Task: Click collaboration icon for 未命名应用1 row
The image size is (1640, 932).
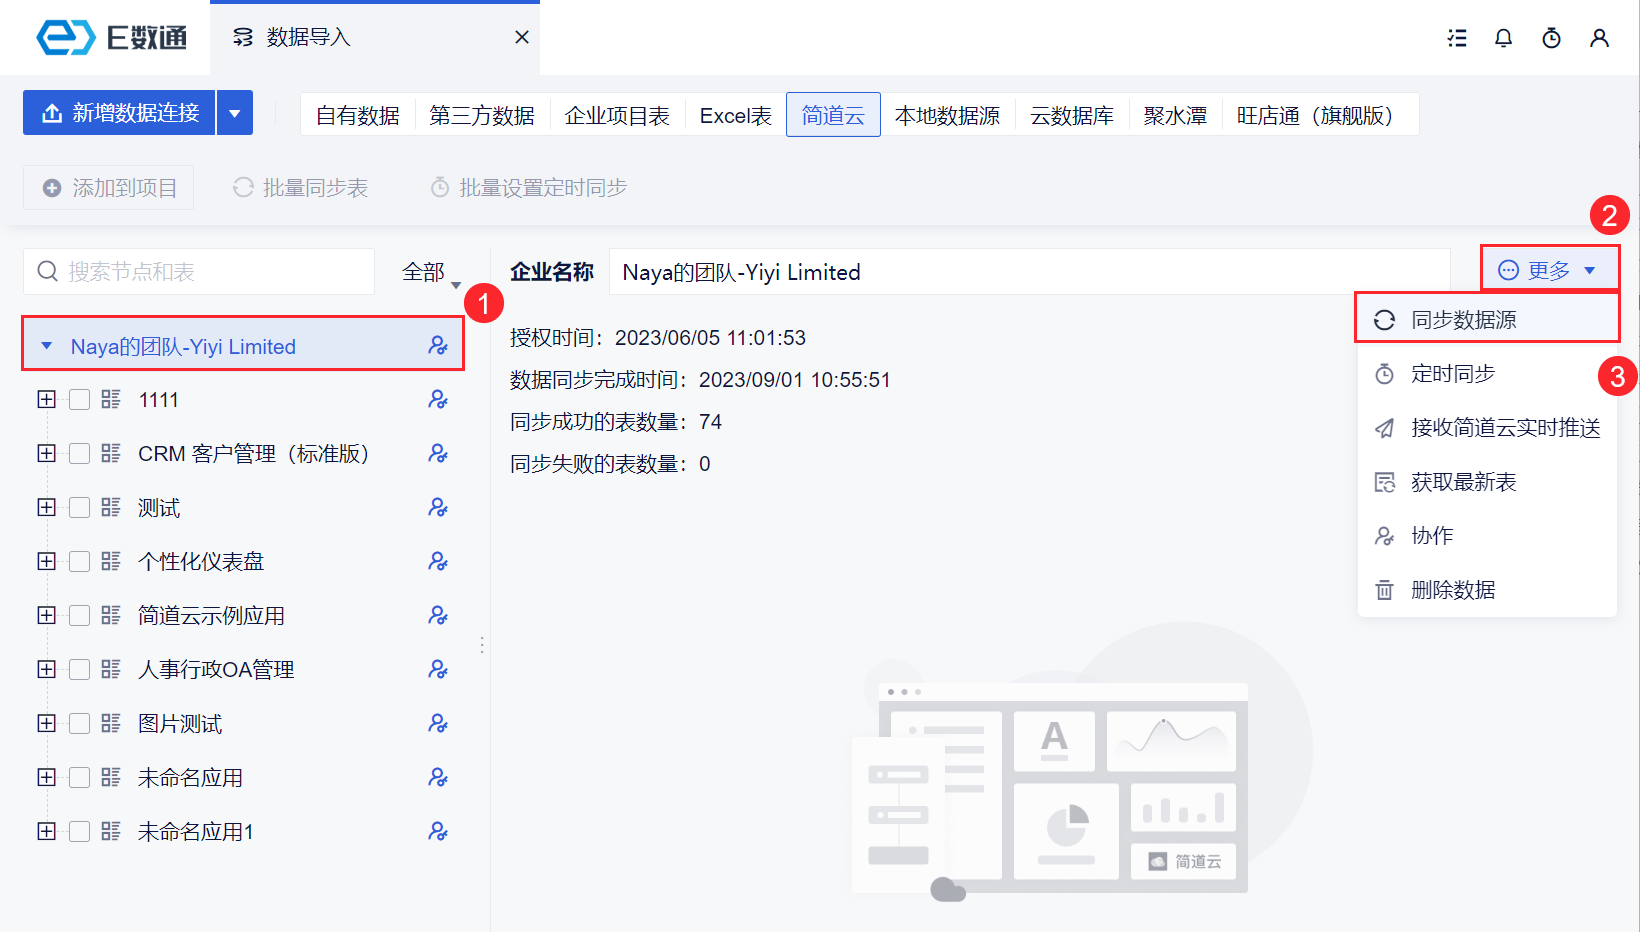Action: click(438, 832)
